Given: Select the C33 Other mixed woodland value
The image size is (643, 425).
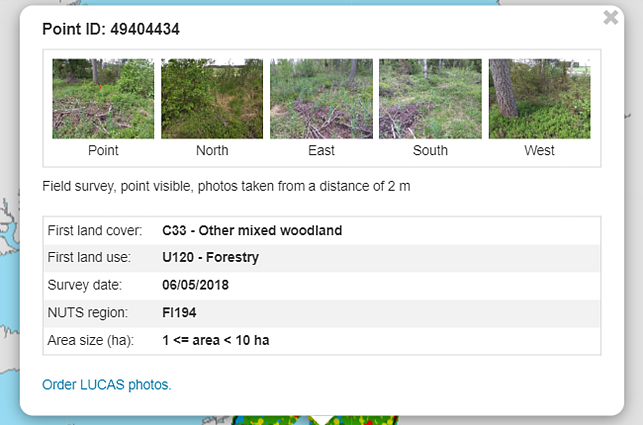Looking at the screenshot, I should (252, 231).
